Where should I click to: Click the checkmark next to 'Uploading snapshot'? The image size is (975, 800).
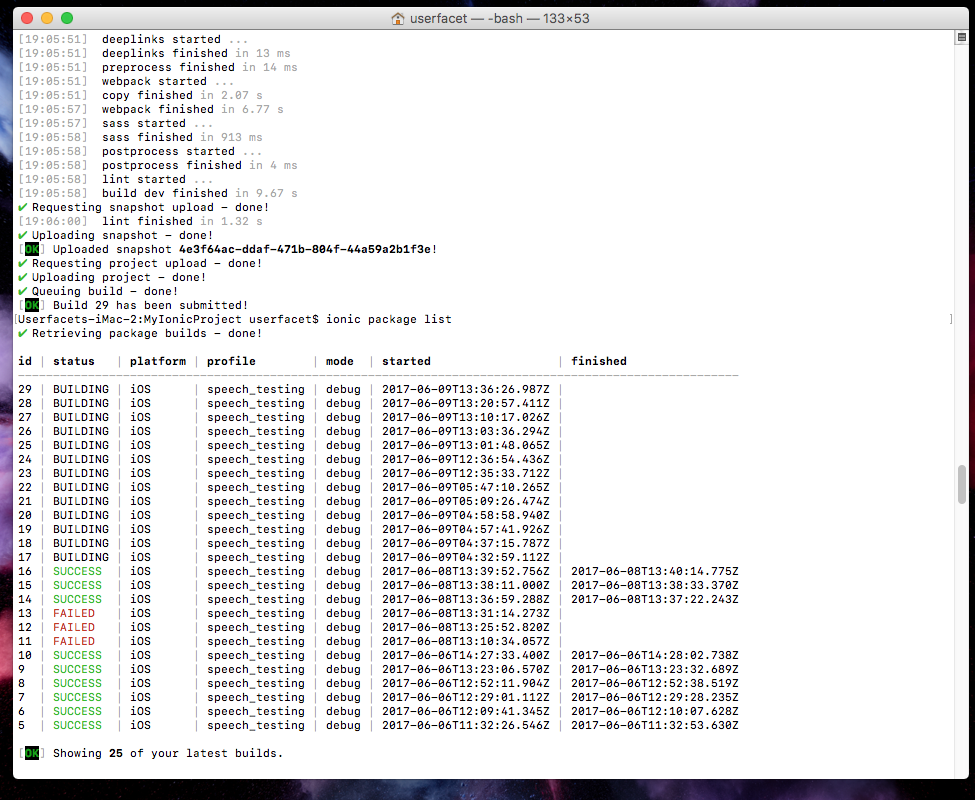[23, 235]
